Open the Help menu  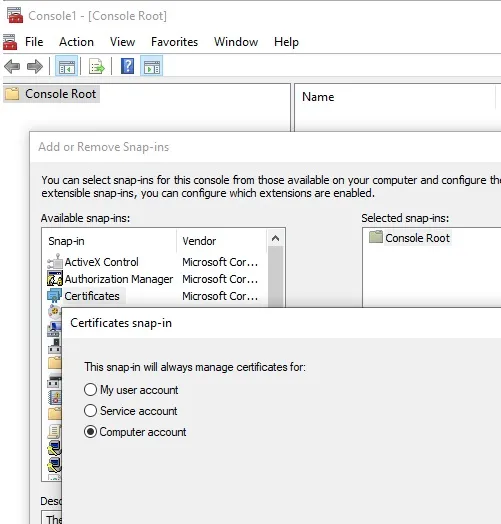[x=286, y=42]
